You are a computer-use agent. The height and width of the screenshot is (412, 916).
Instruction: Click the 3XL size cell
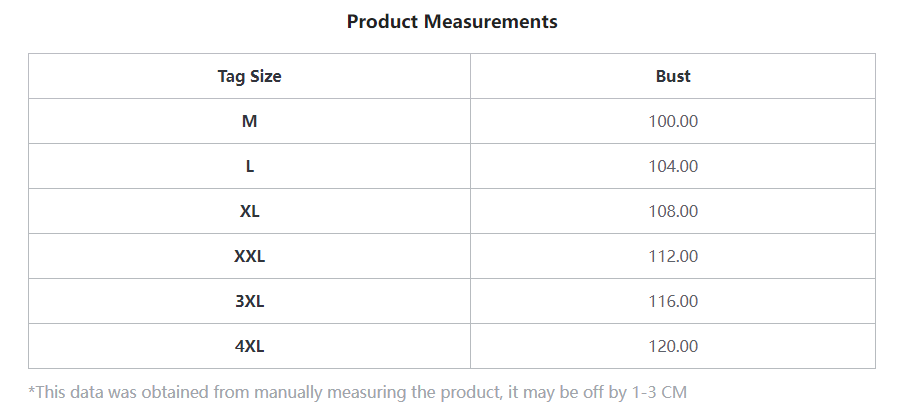(249, 301)
